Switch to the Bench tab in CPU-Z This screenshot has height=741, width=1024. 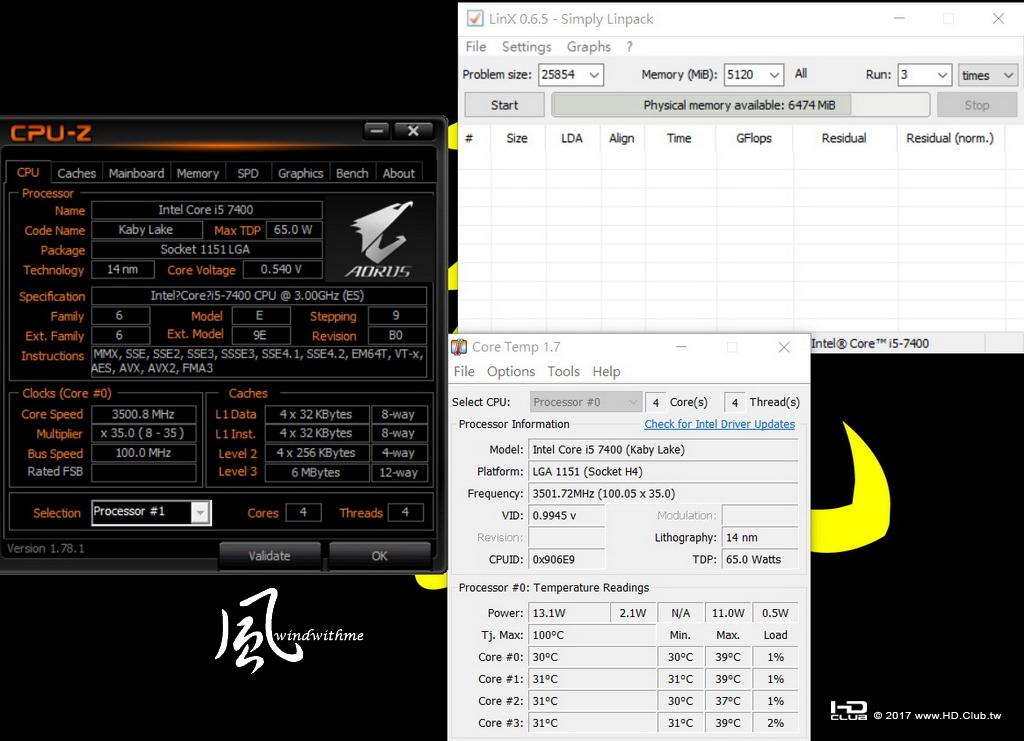[x=351, y=173]
